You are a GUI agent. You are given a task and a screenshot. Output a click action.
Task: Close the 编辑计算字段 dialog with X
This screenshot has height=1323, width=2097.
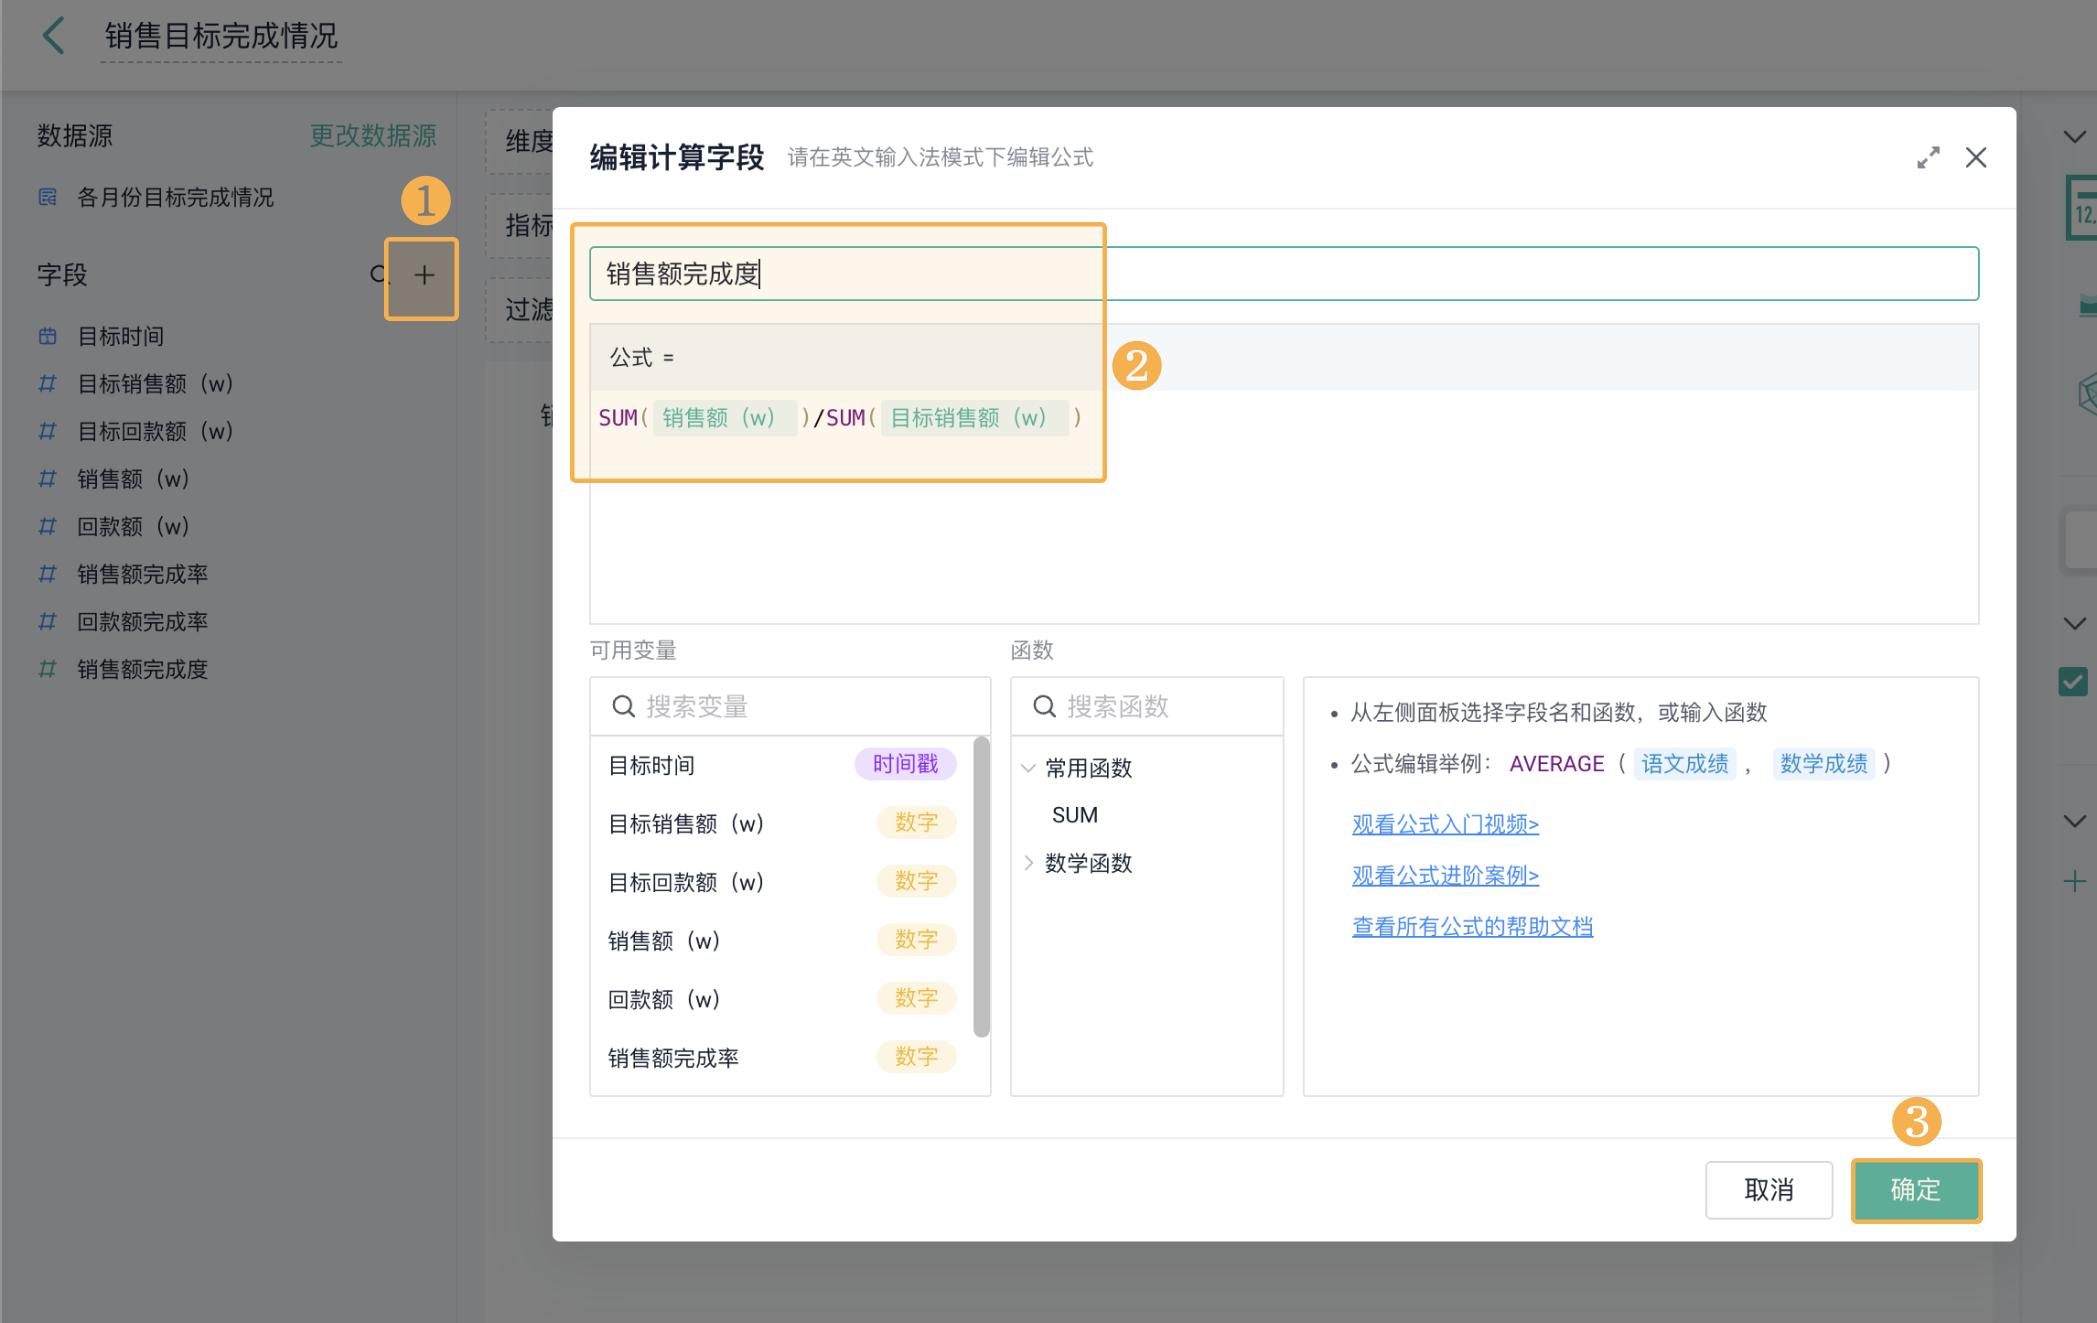coord(1976,158)
